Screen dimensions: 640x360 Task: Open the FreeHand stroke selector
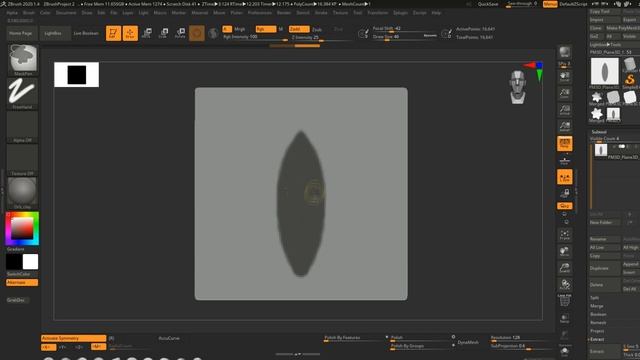[22, 93]
